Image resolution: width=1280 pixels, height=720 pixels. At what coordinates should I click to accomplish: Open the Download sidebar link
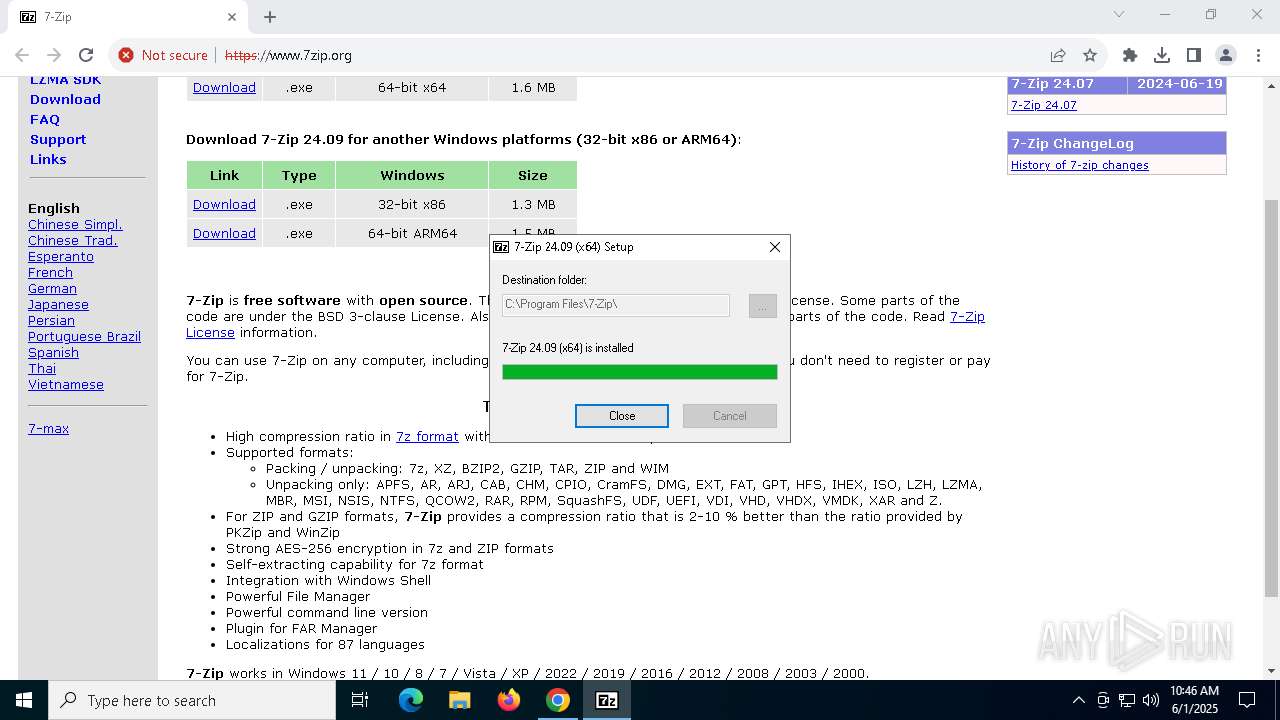click(65, 99)
